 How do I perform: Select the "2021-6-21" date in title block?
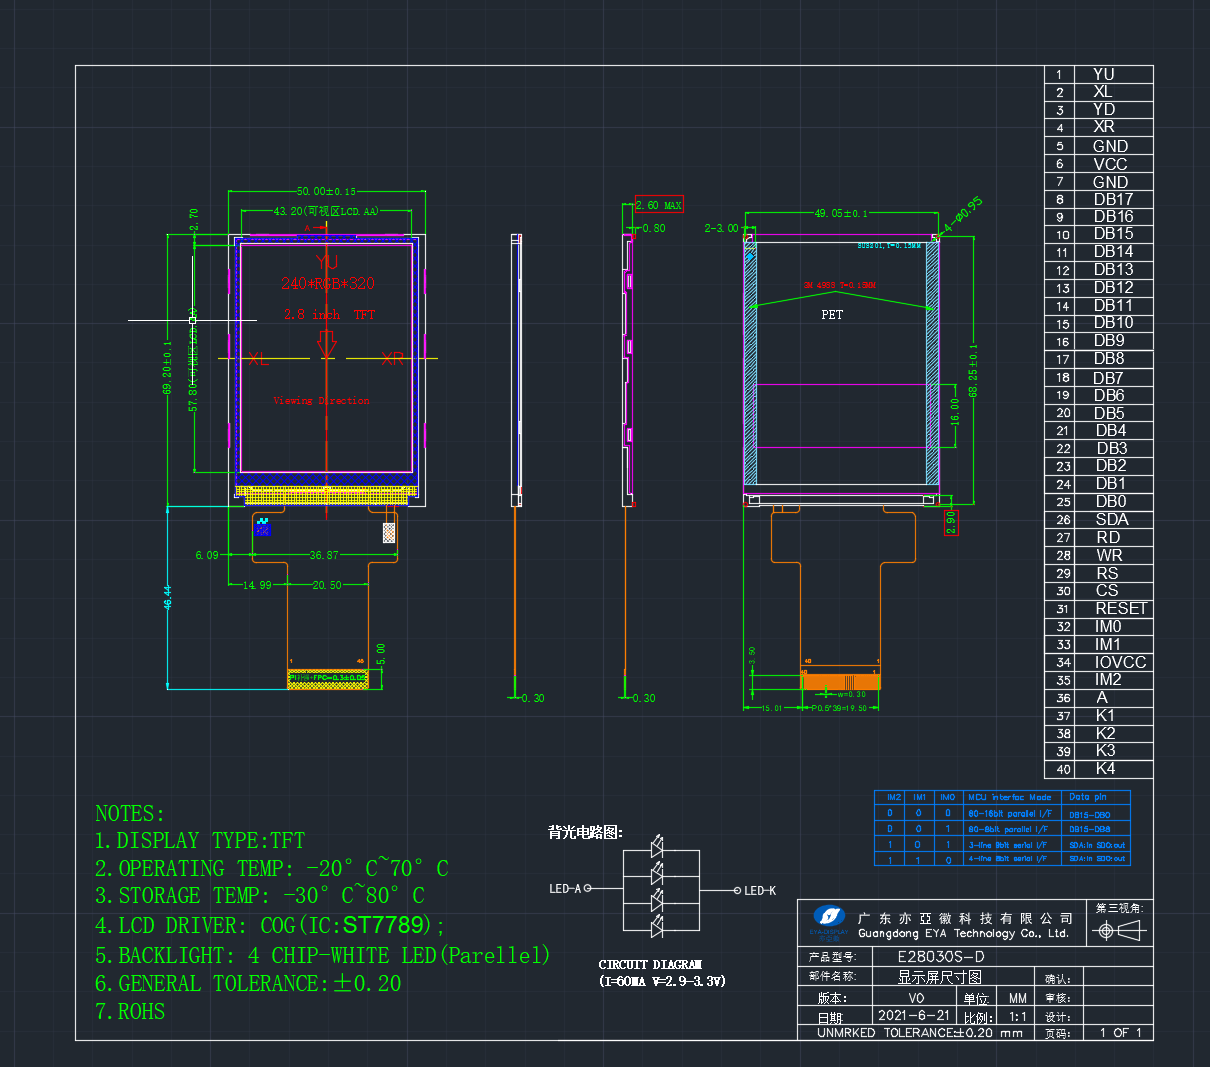pyautogui.click(x=914, y=1014)
